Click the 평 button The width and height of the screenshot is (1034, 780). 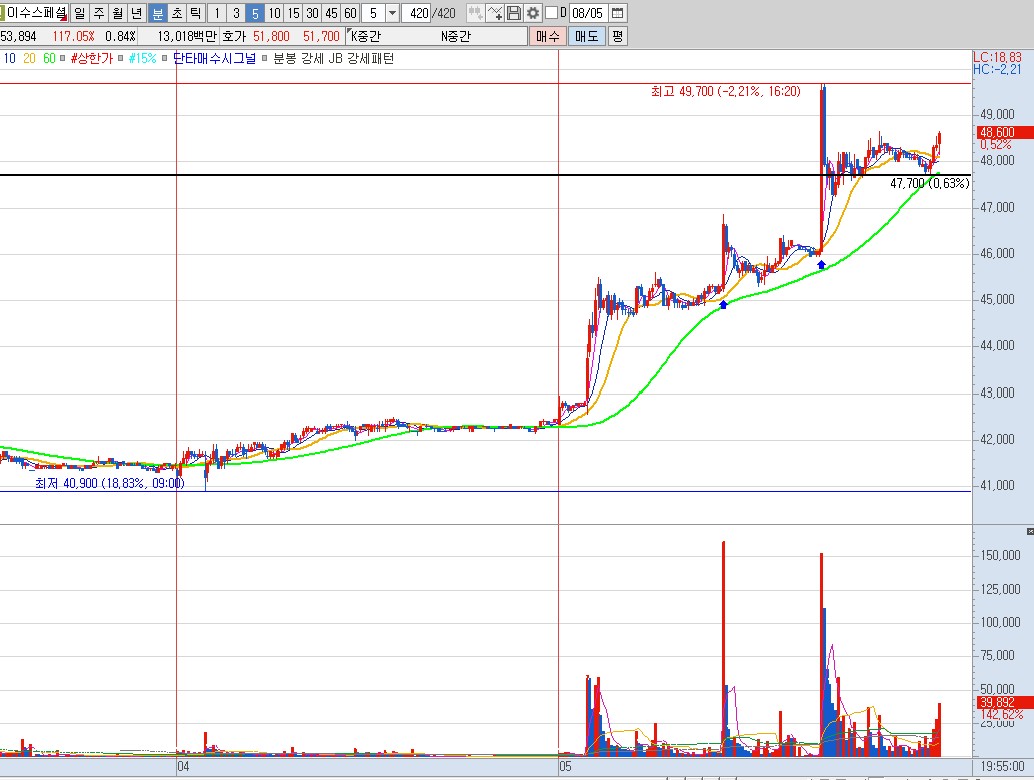point(617,36)
